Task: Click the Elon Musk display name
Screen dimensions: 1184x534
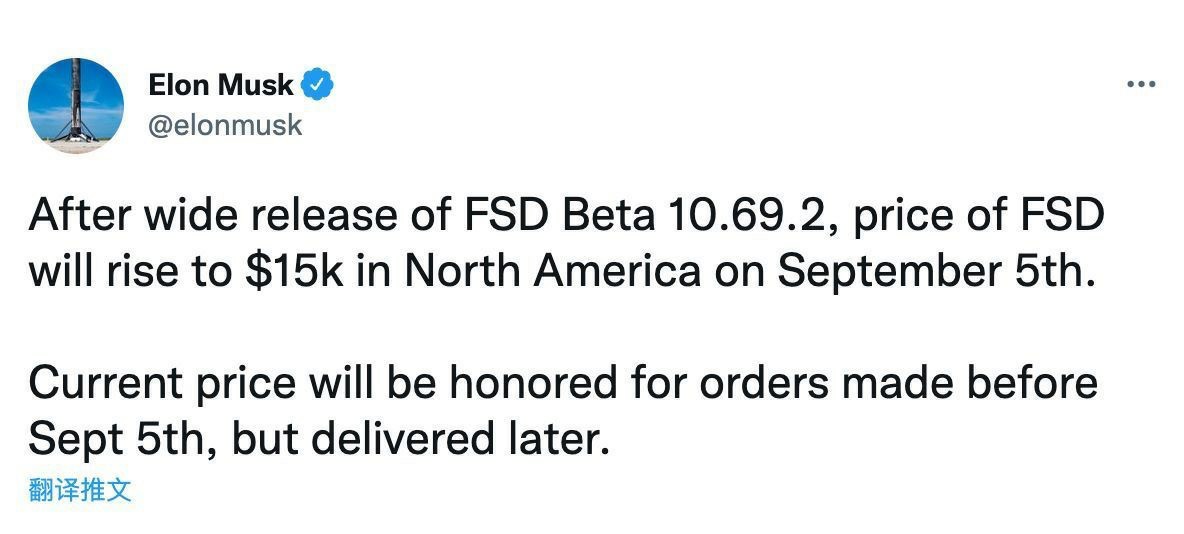Action: [221, 85]
